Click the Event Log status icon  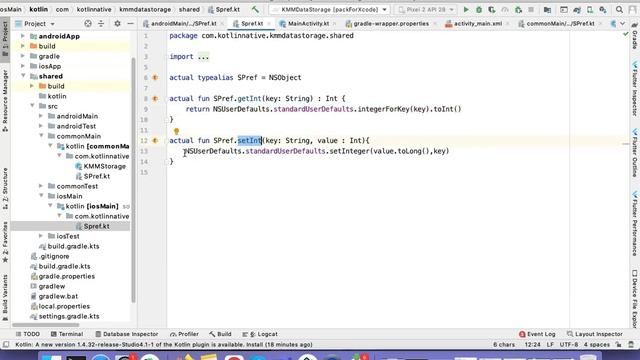click(x=537, y=334)
